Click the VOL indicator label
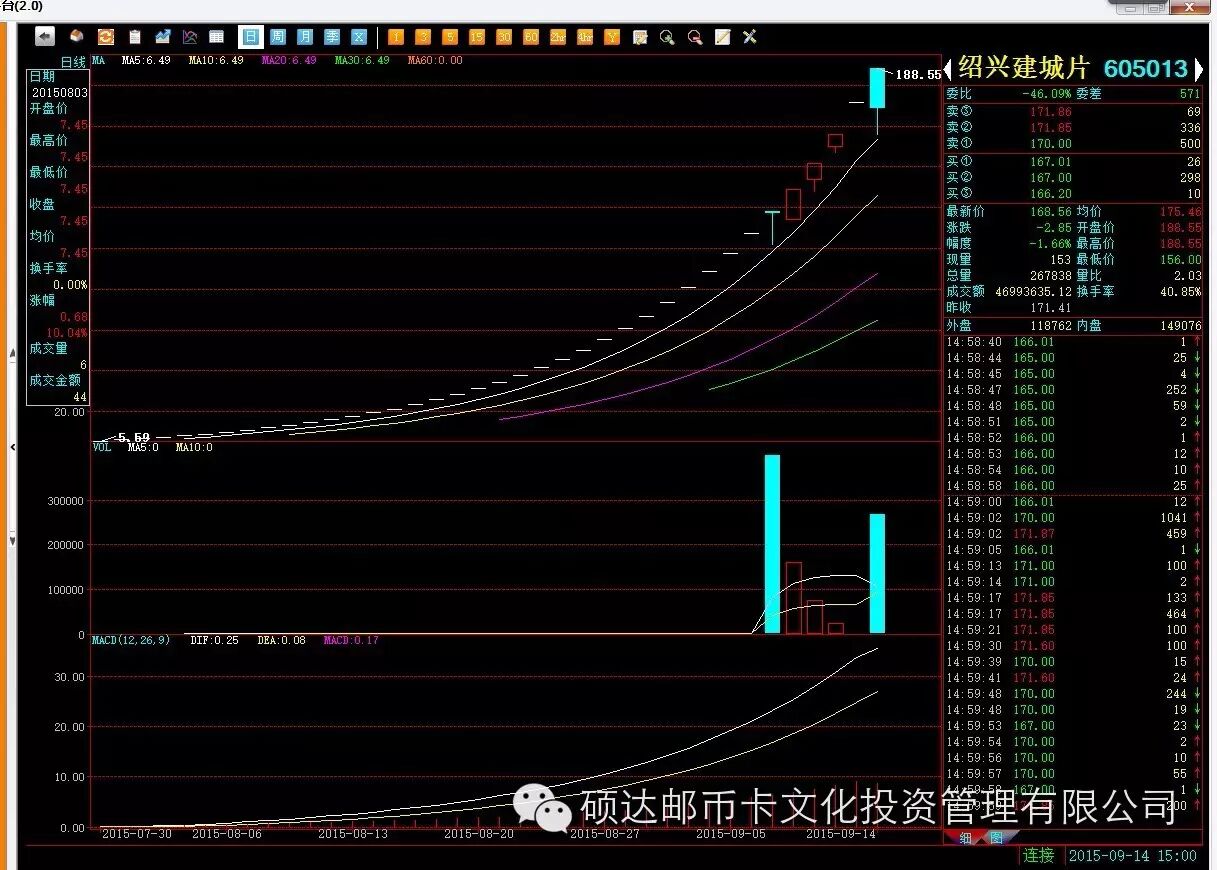Image resolution: width=1217 pixels, height=870 pixels. click(102, 448)
